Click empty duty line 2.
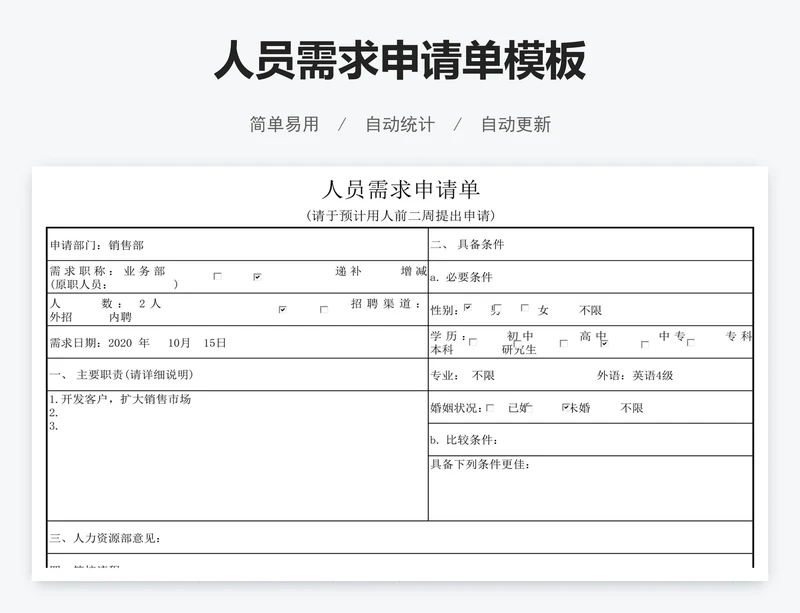800x613 pixels. coord(54,413)
